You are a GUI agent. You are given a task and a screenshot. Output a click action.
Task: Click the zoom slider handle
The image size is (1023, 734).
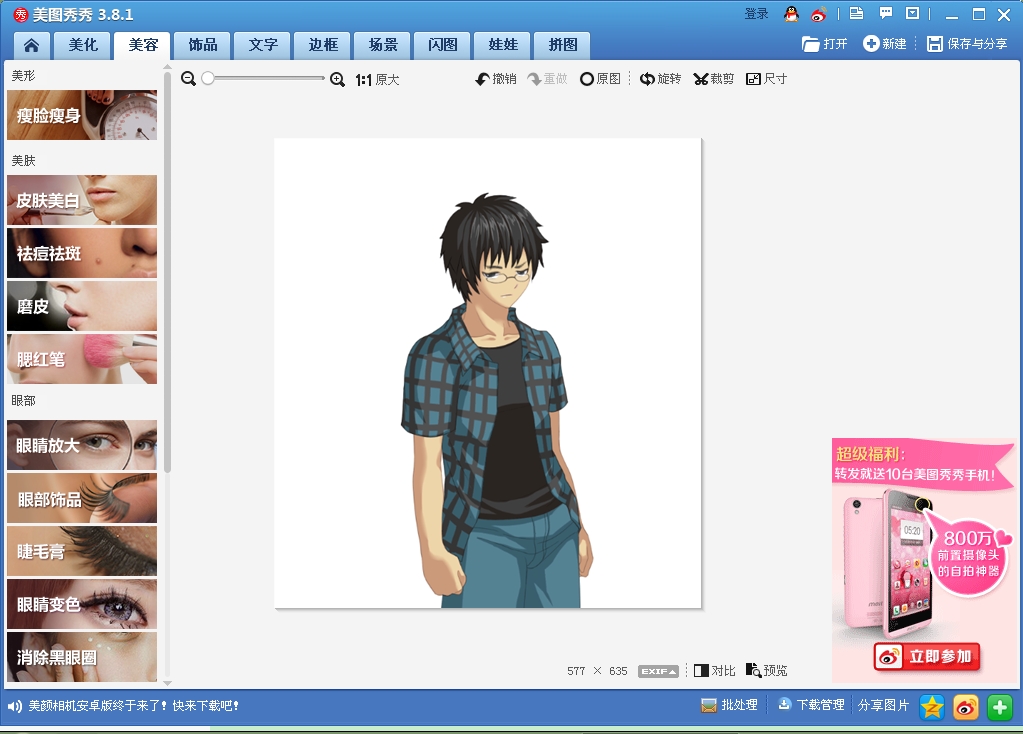point(208,78)
